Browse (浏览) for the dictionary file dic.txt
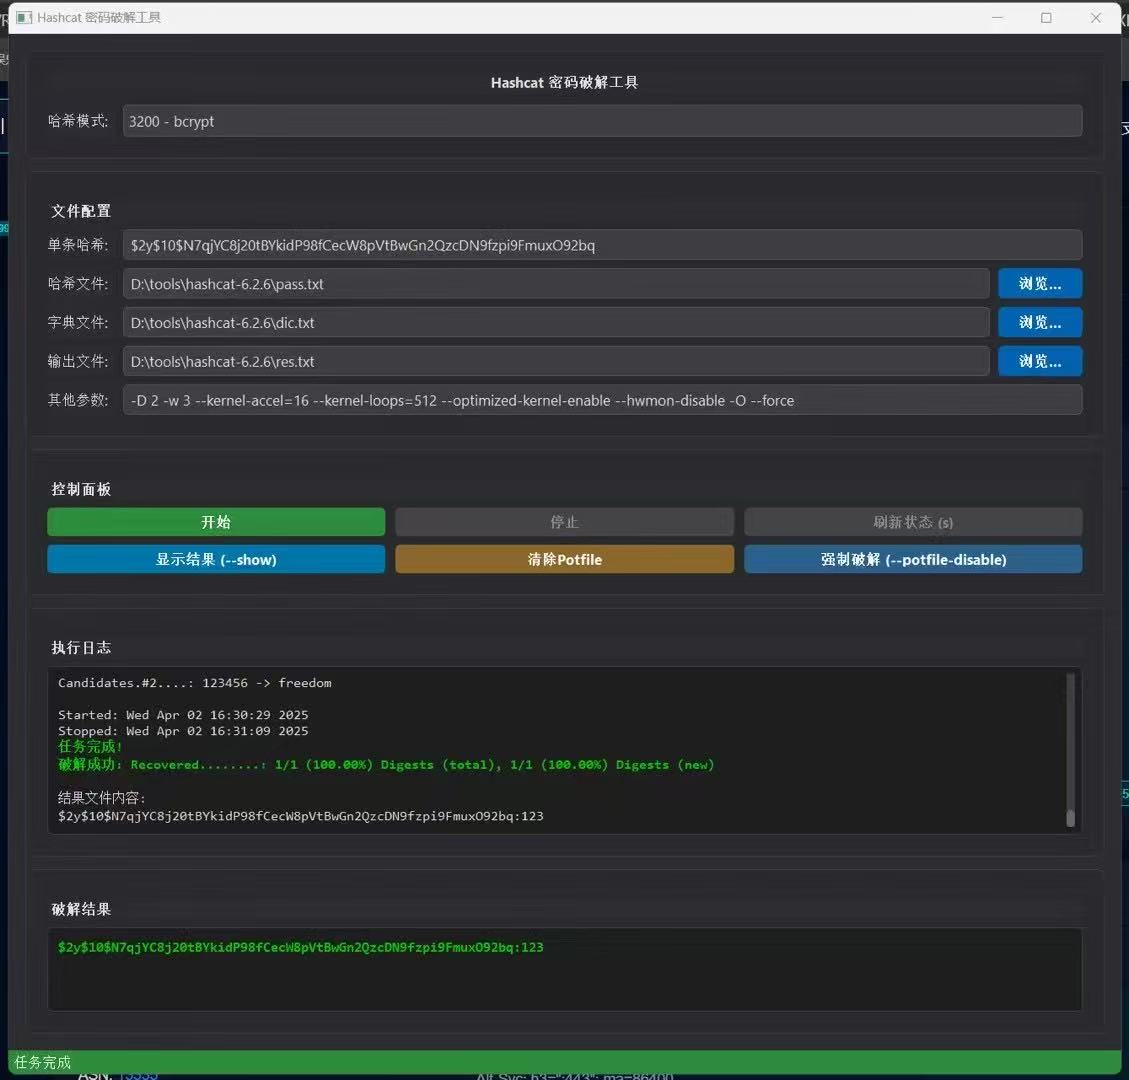This screenshot has height=1080, width=1129. coord(1040,323)
